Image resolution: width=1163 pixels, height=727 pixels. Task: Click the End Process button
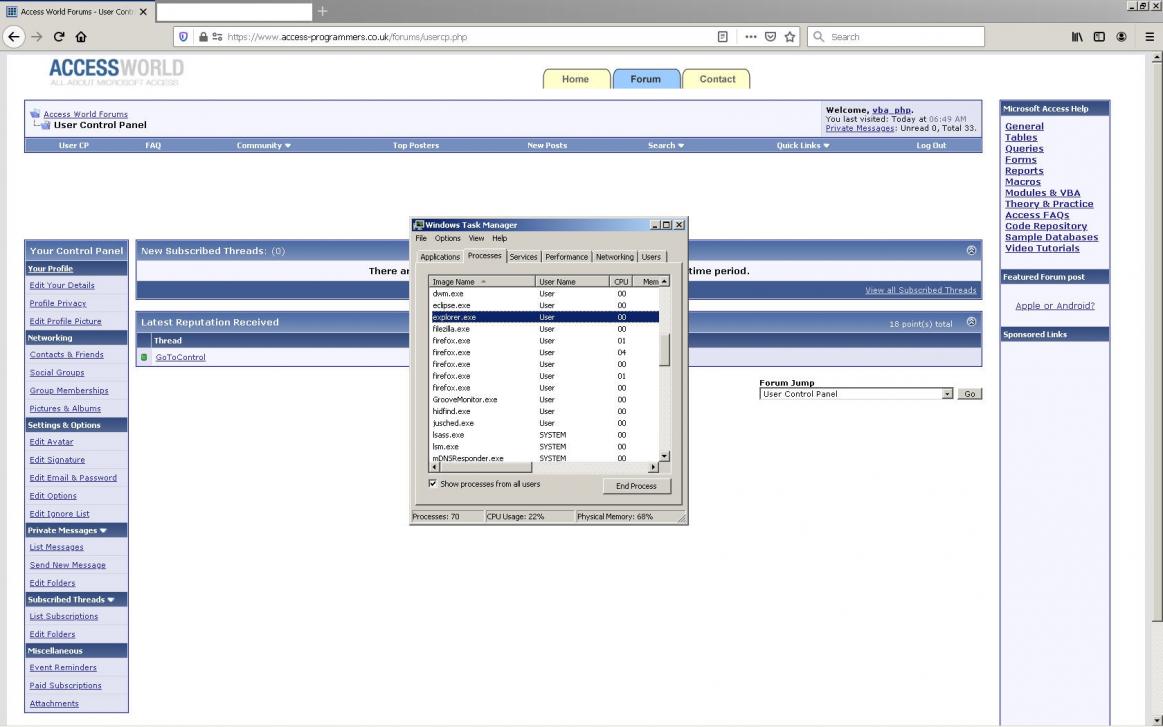point(636,486)
